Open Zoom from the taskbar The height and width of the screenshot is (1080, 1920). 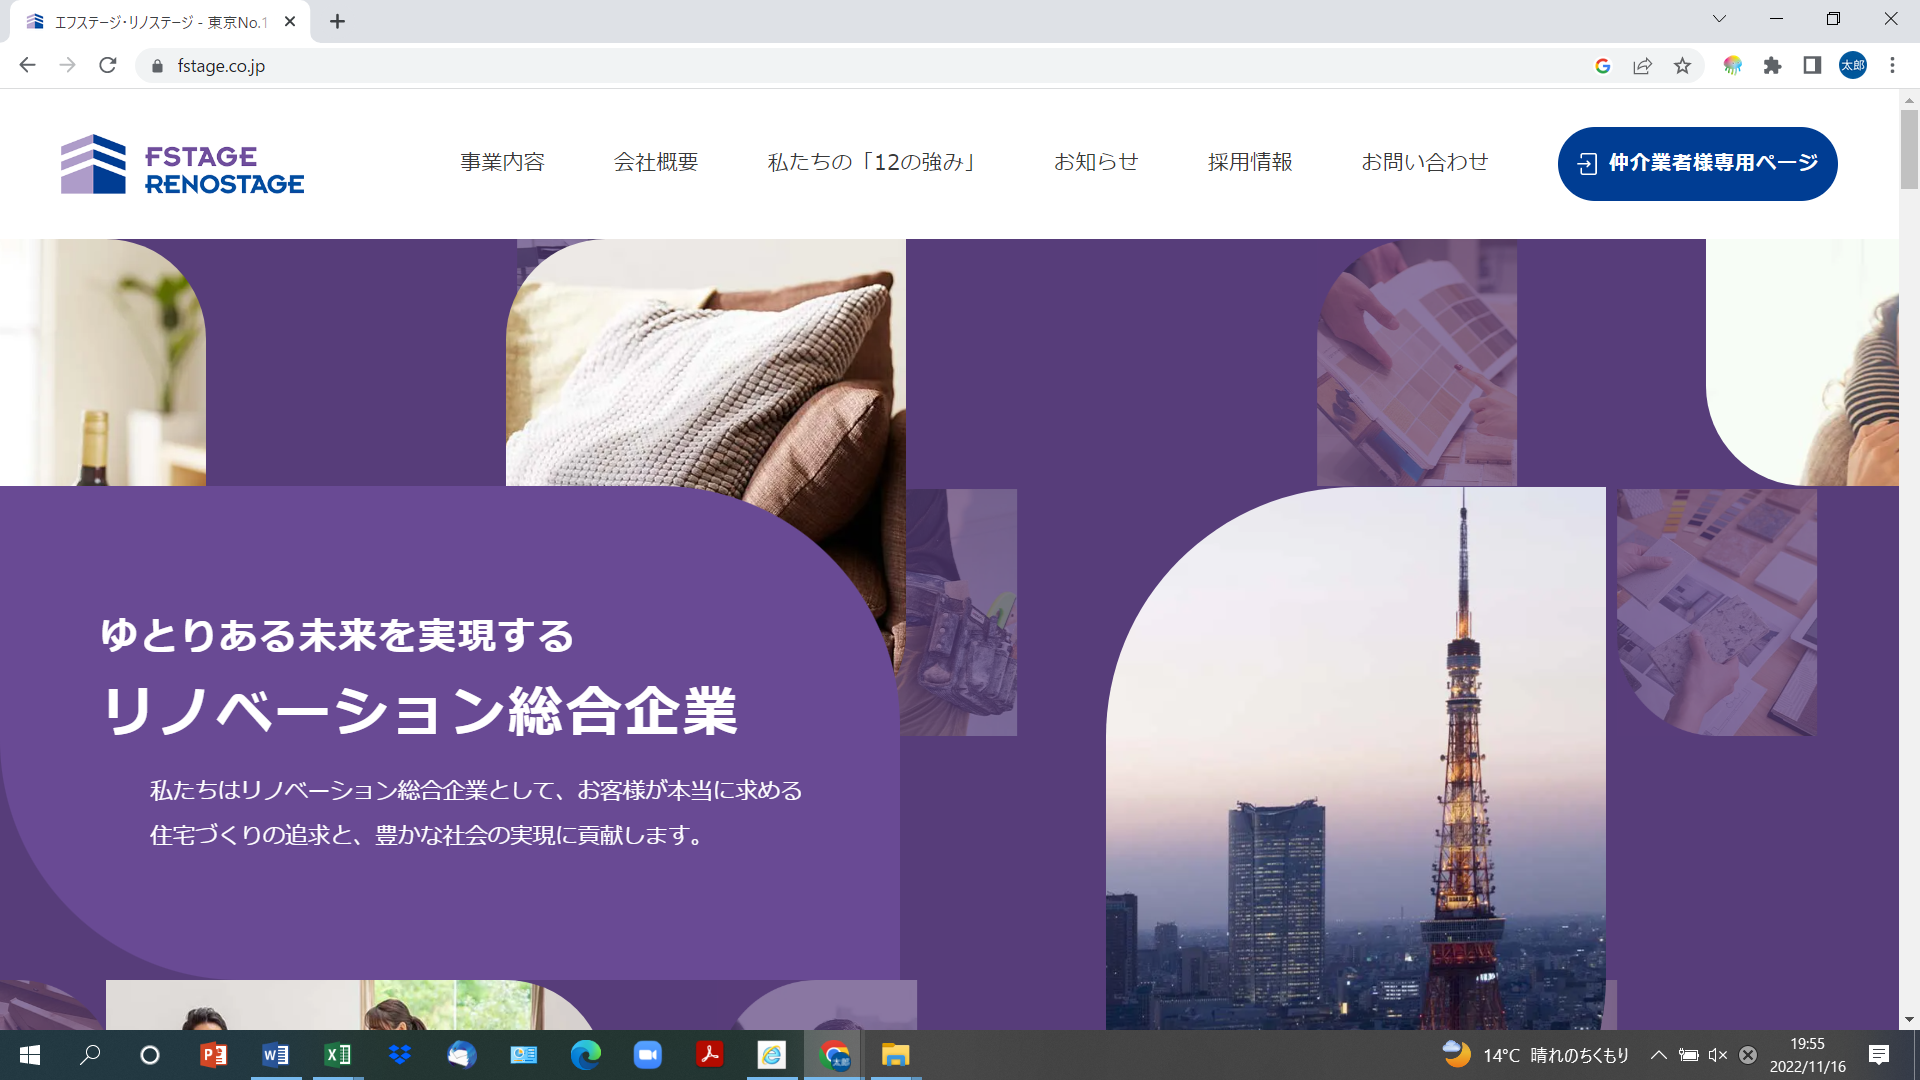(x=648, y=1055)
